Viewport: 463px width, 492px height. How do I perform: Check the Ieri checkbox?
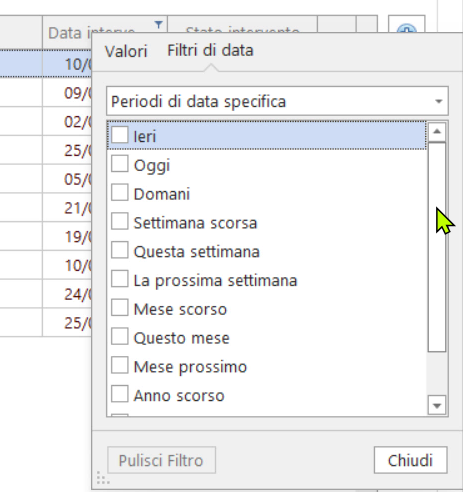119,135
